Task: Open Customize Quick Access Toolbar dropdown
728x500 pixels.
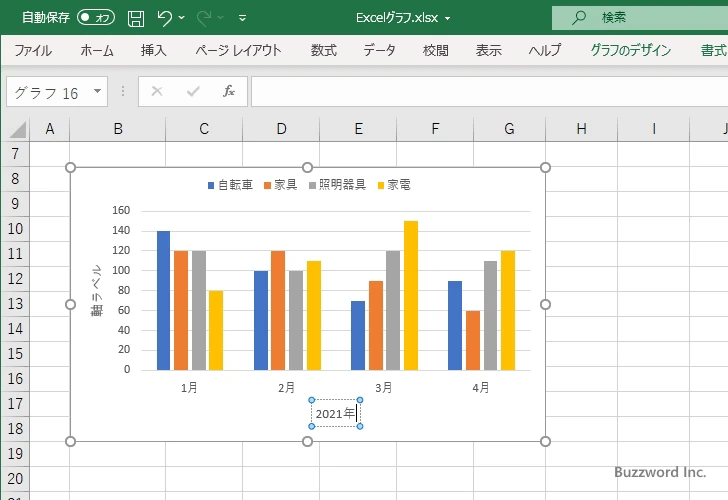Action: point(242,18)
